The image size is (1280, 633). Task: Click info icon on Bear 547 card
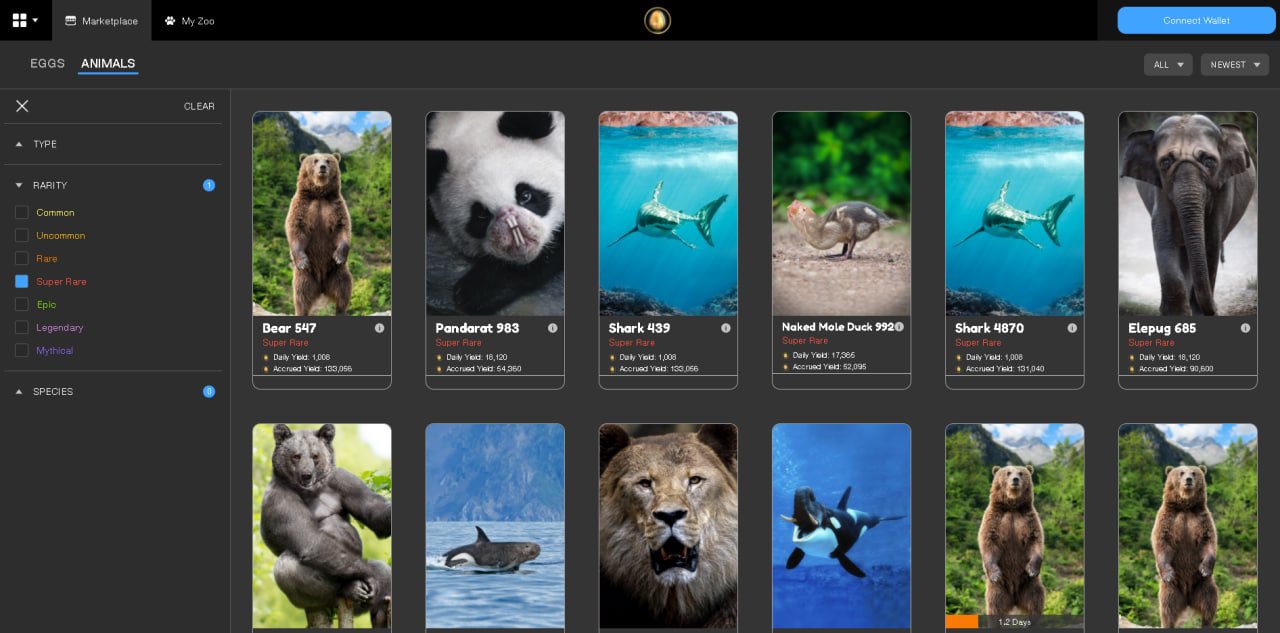380,328
